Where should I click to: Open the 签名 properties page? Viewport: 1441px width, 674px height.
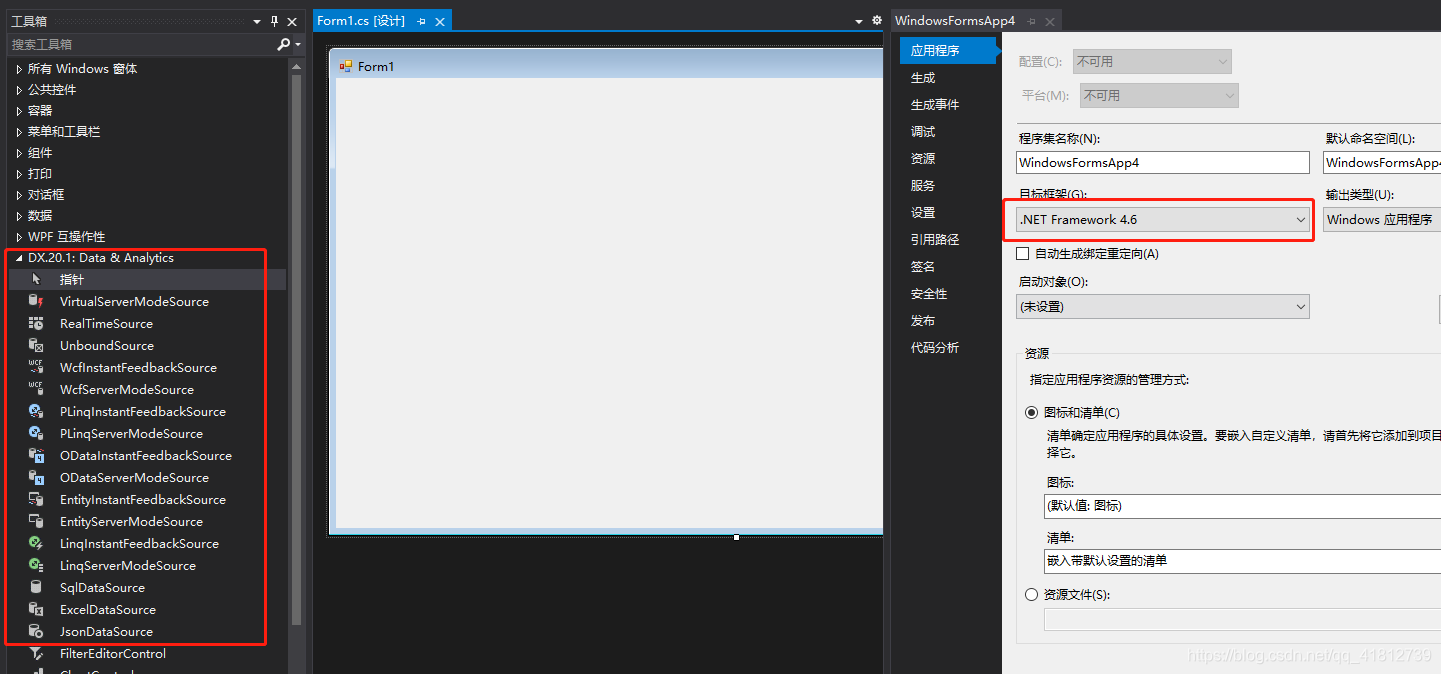click(x=923, y=266)
